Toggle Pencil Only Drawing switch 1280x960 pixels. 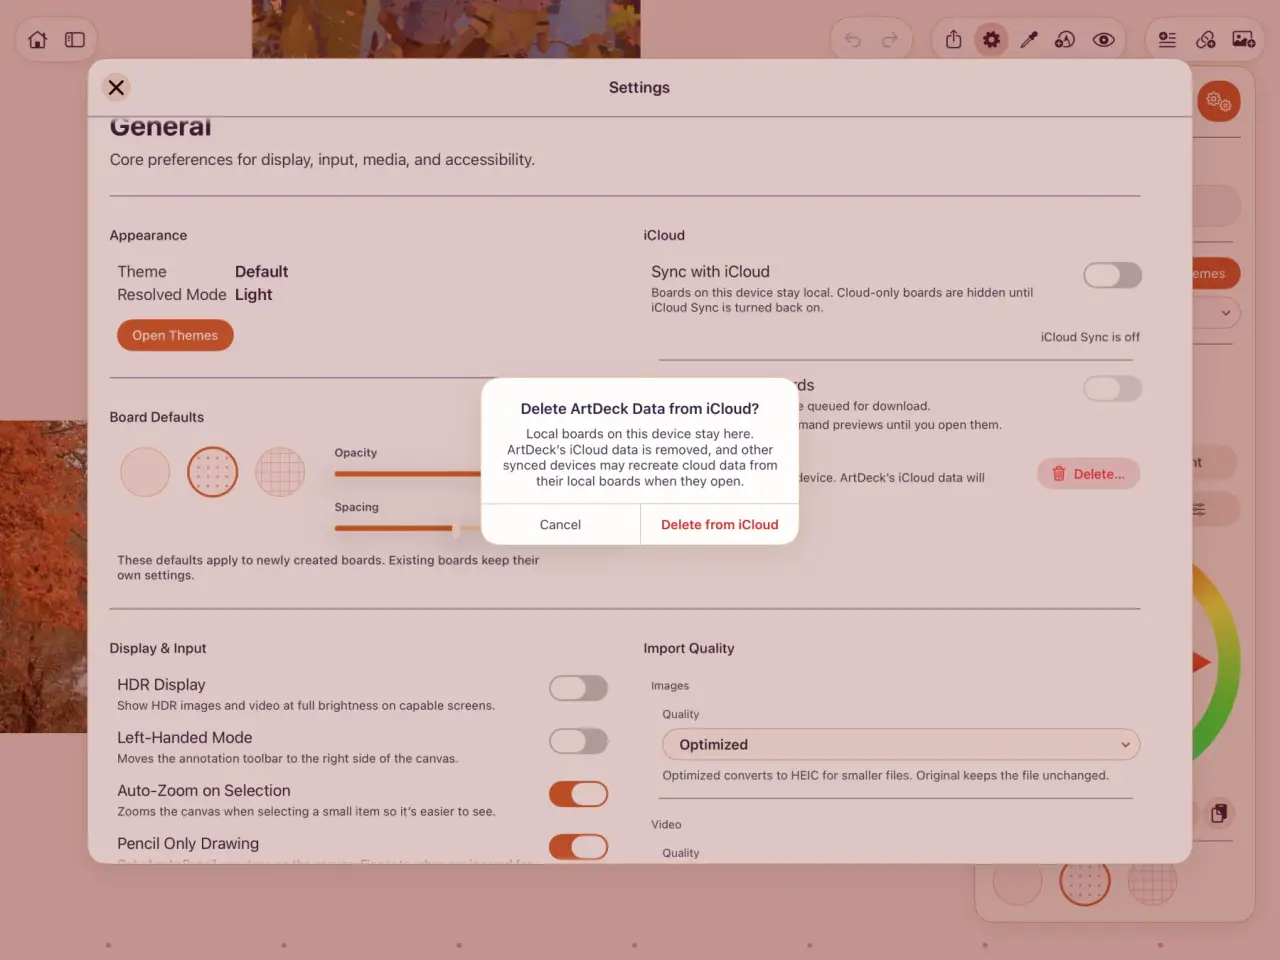pos(578,847)
